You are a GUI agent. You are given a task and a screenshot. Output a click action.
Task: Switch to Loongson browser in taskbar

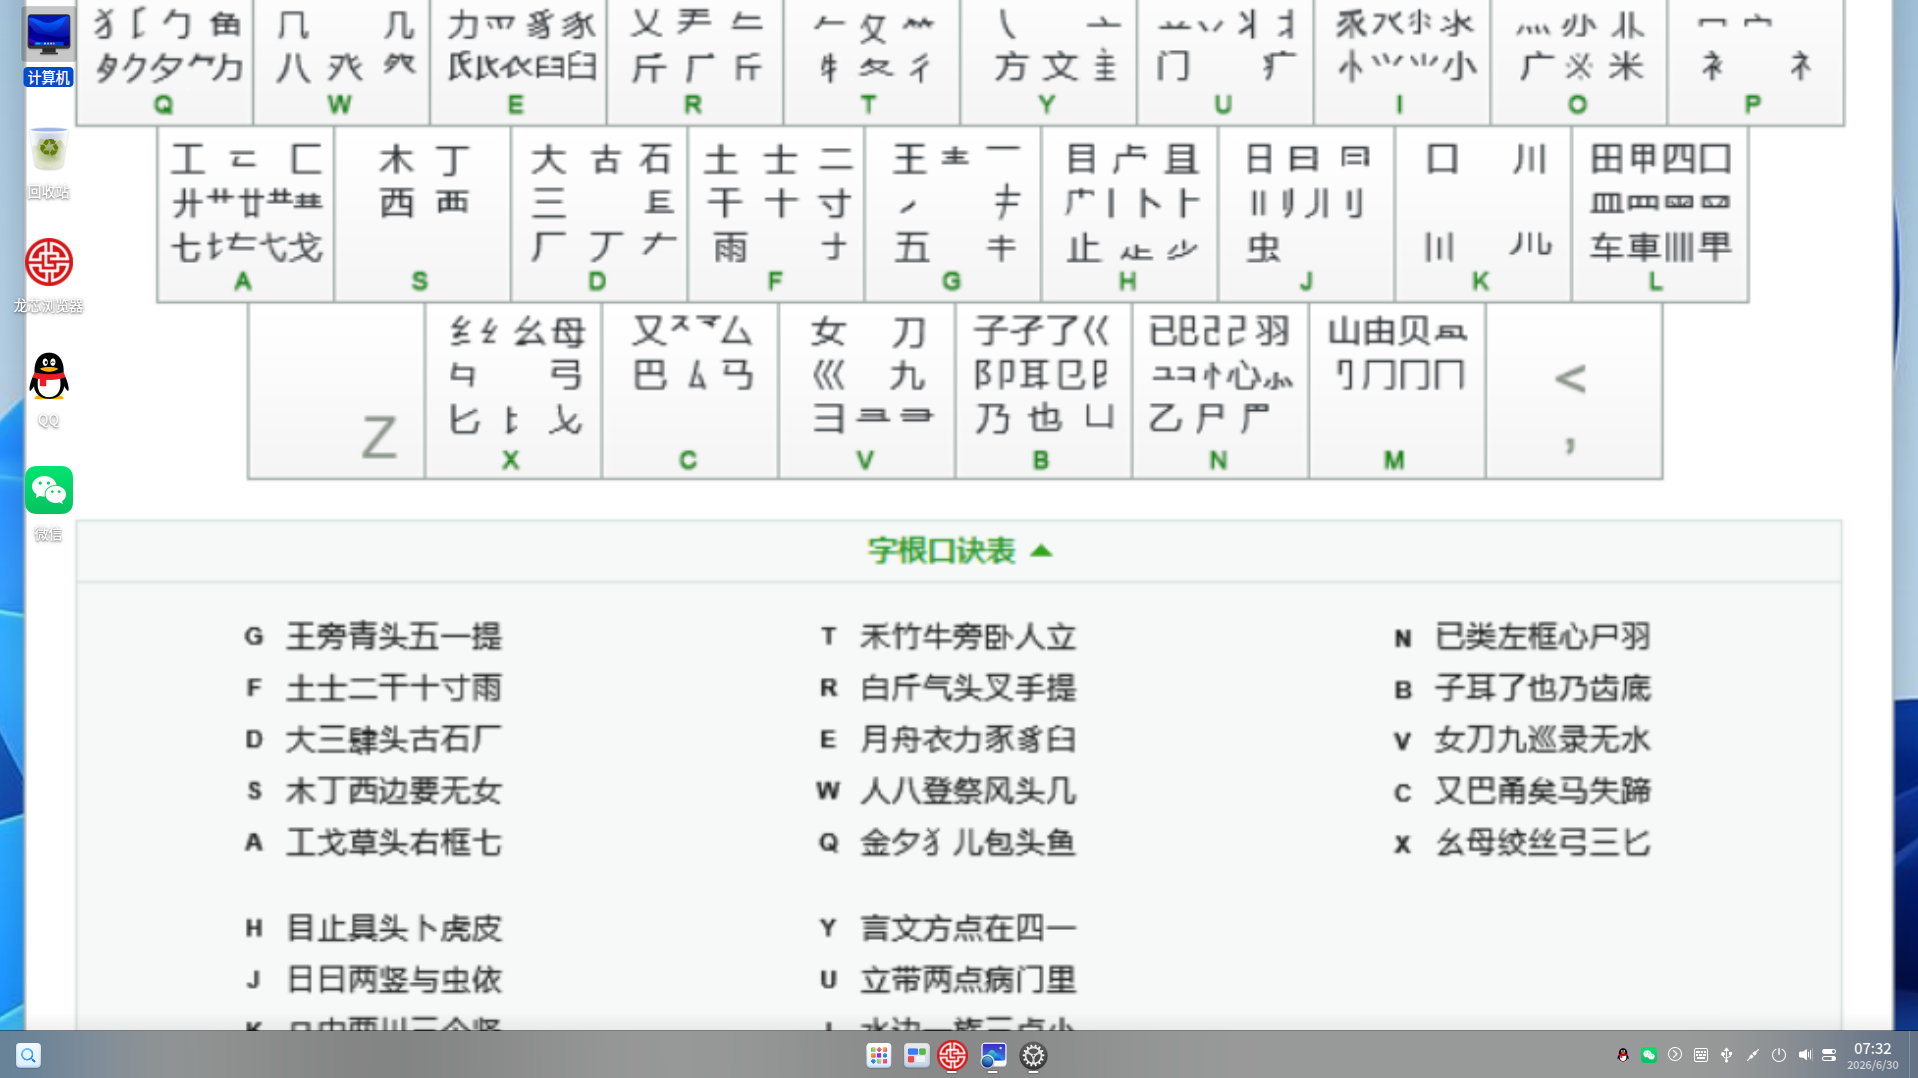(953, 1055)
